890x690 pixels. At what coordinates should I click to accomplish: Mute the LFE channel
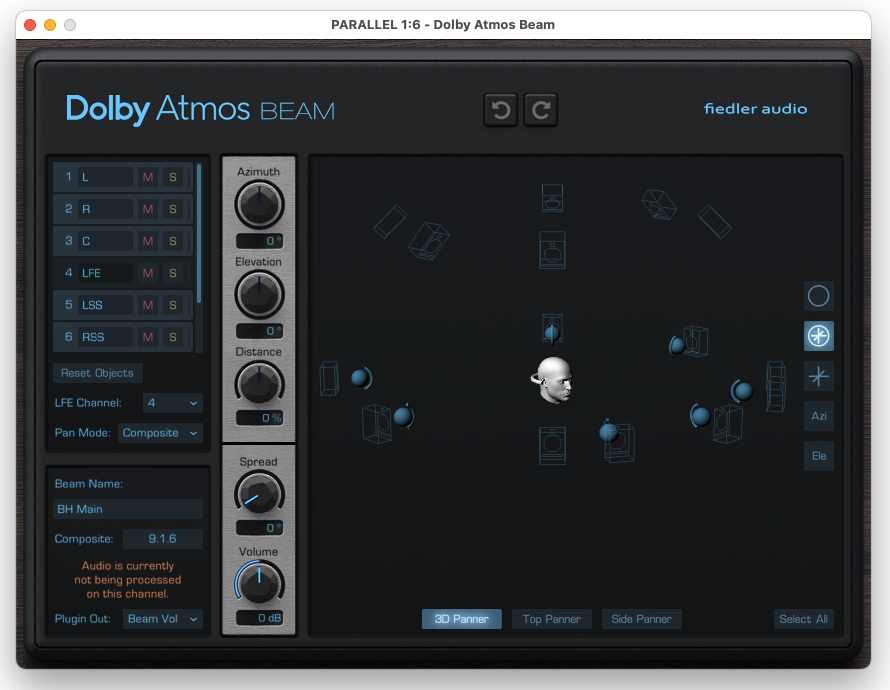pos(148,273)
